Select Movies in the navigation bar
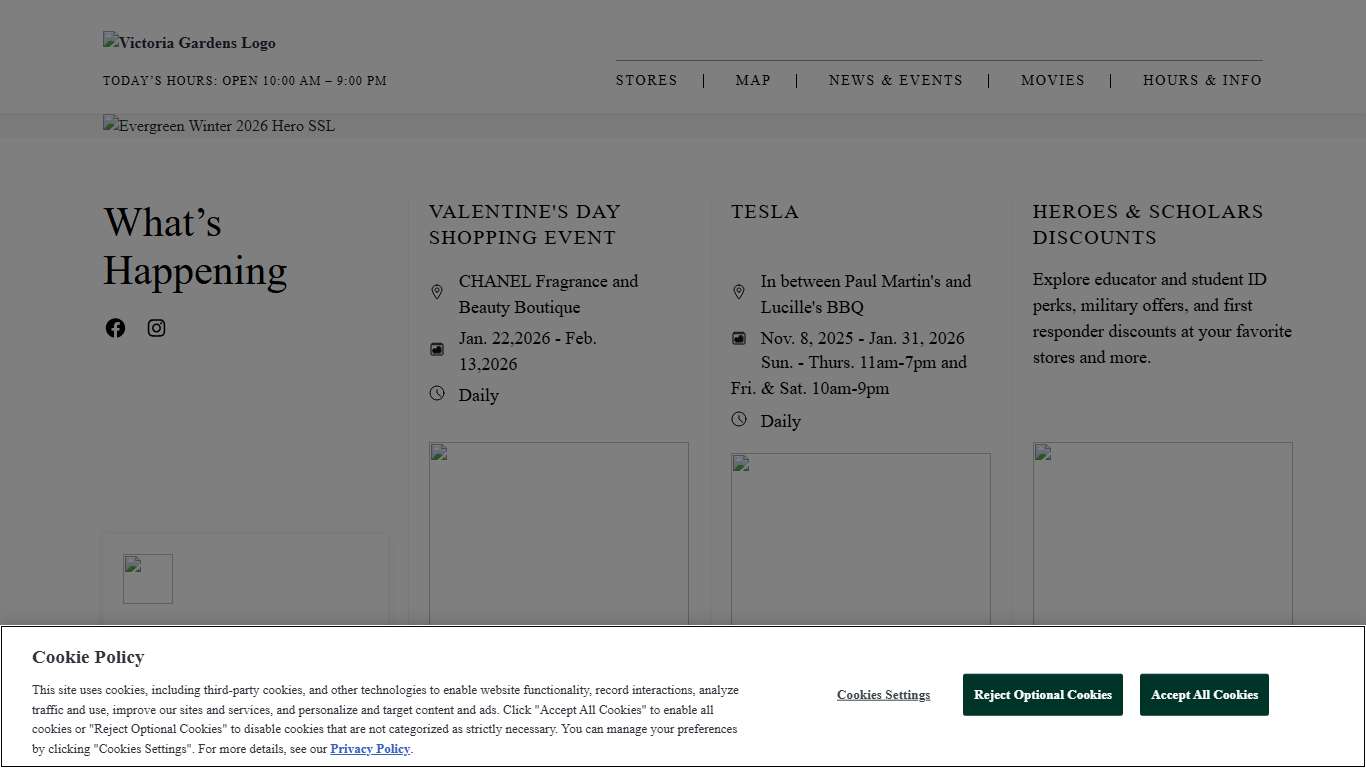Screen dimensions: 1366x768 (x=1052, y=80)
